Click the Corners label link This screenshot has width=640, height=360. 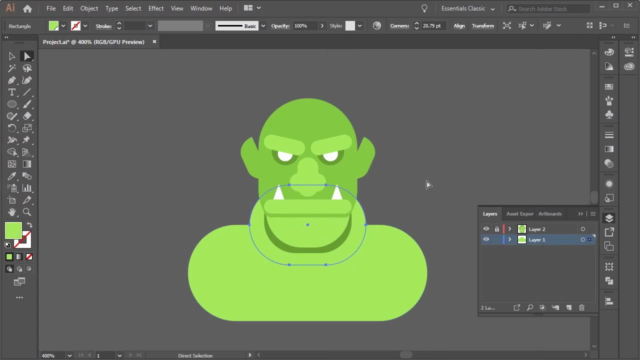click(x=400, y=26)
